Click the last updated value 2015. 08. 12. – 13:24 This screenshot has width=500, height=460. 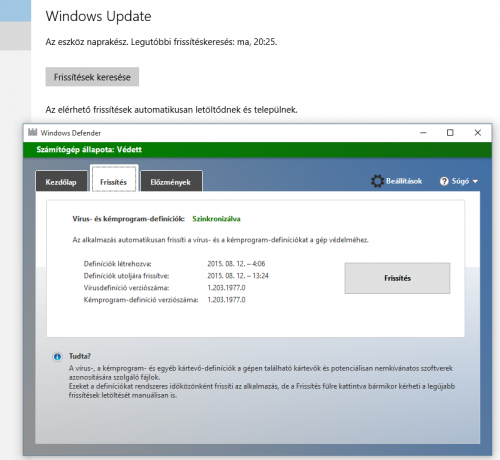click(x=238, y=276)
